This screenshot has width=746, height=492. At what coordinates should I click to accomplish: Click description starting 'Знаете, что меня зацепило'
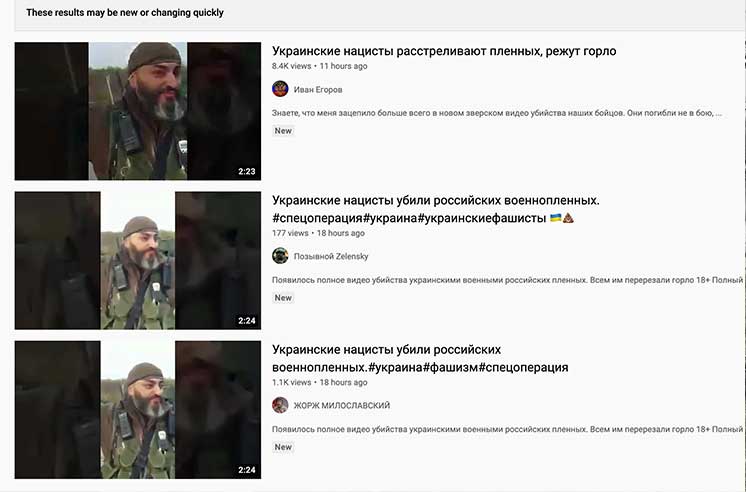tap(497, 113)
